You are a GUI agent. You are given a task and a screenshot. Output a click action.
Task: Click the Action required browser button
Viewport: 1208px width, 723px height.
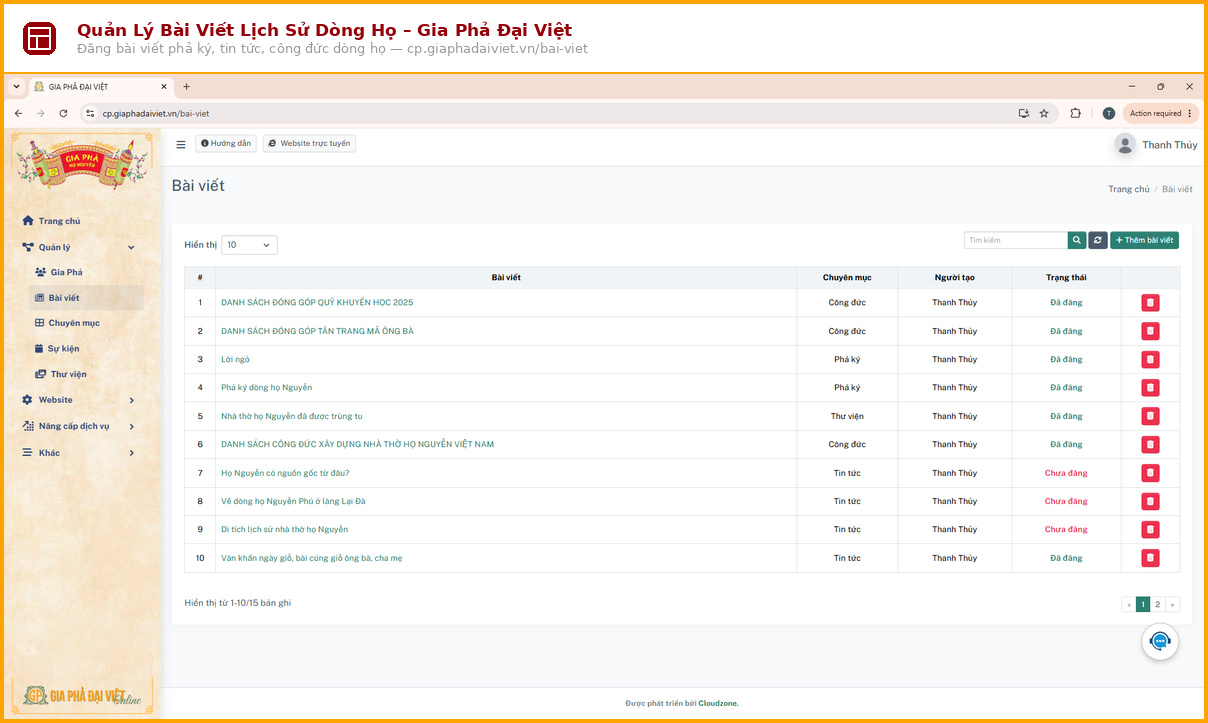tap(1160, 113)
